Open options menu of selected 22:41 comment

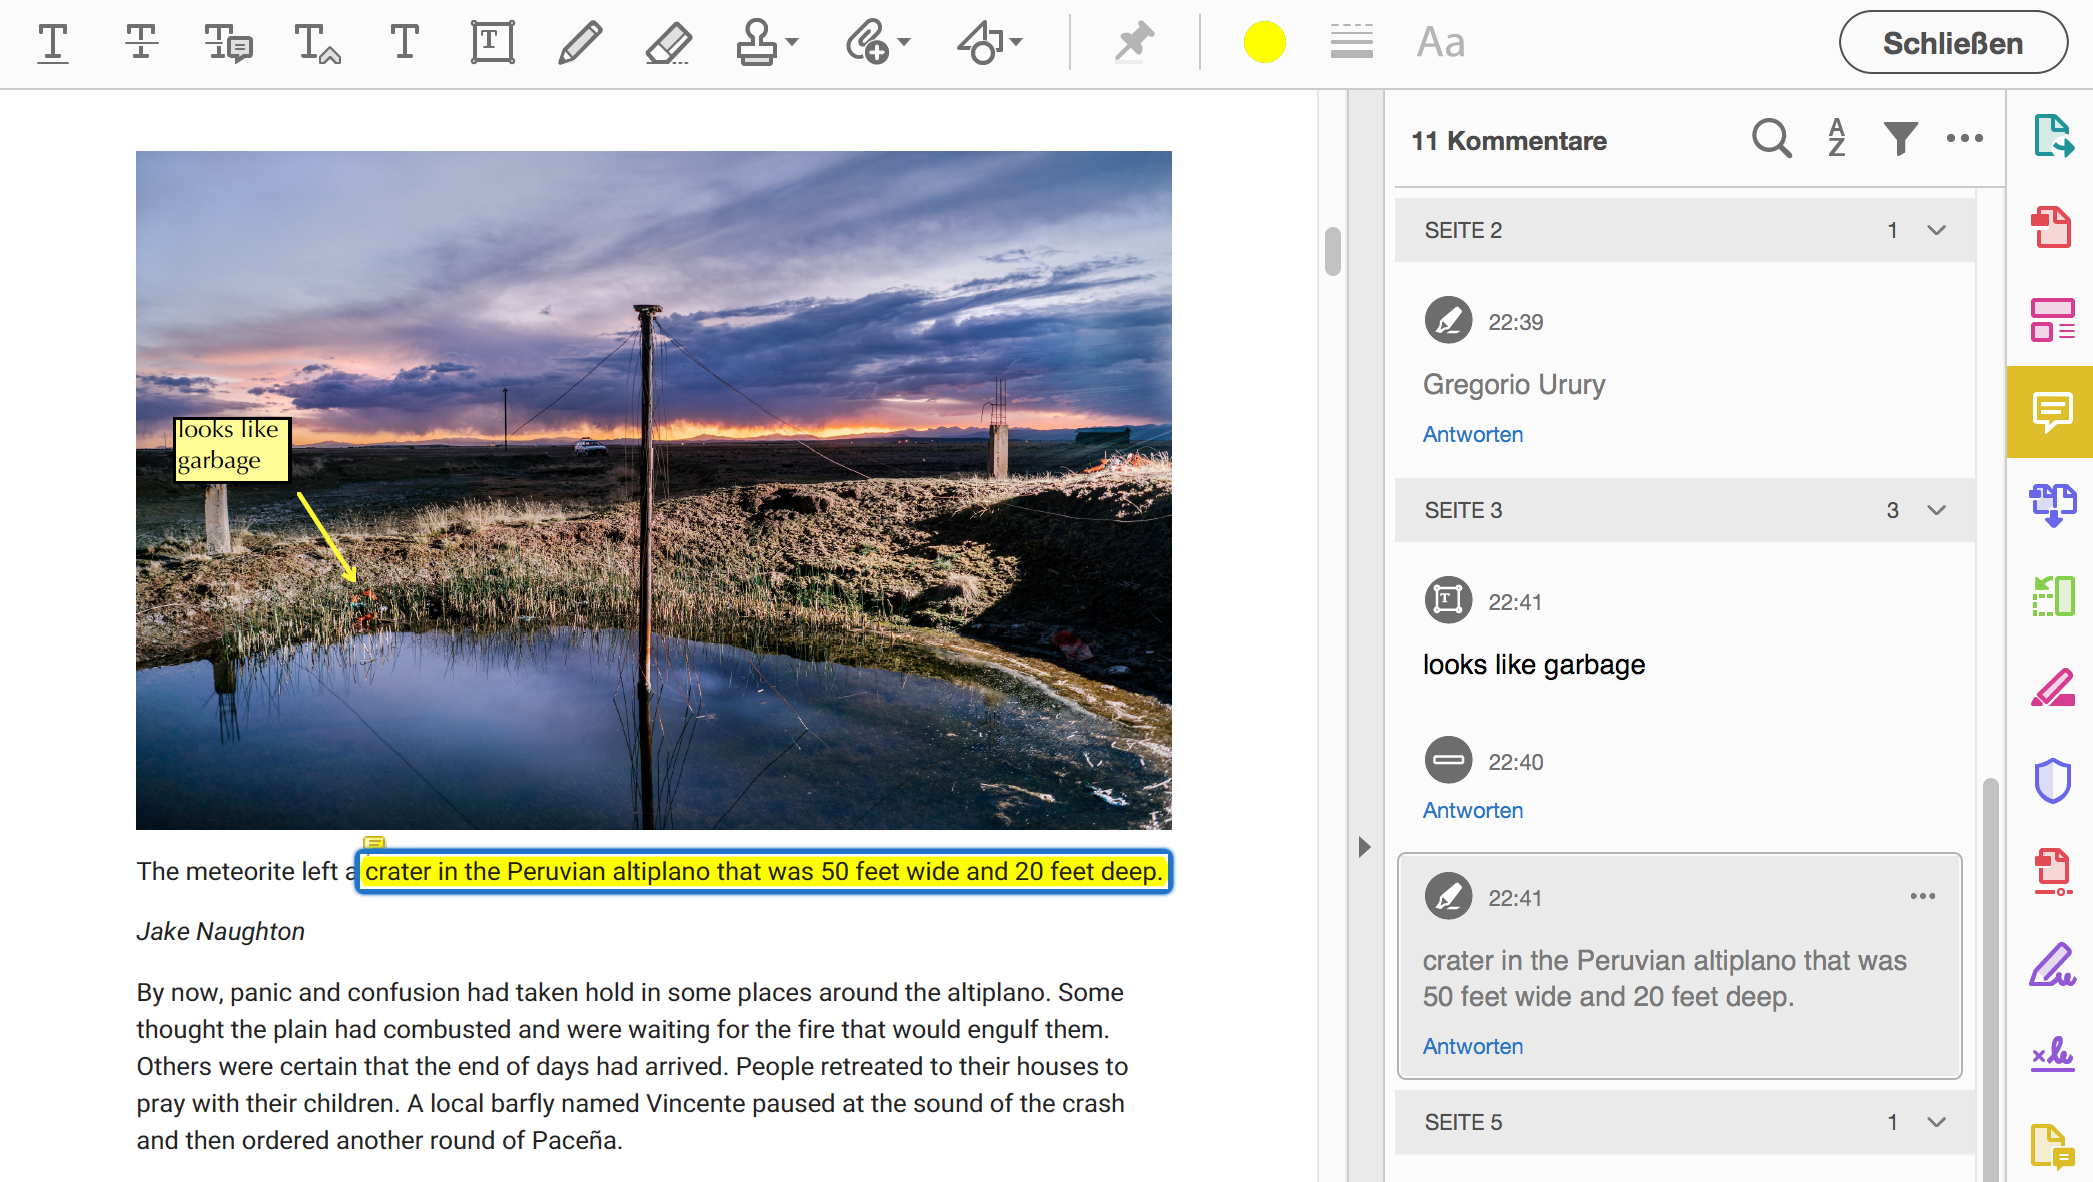(1922, 896)
